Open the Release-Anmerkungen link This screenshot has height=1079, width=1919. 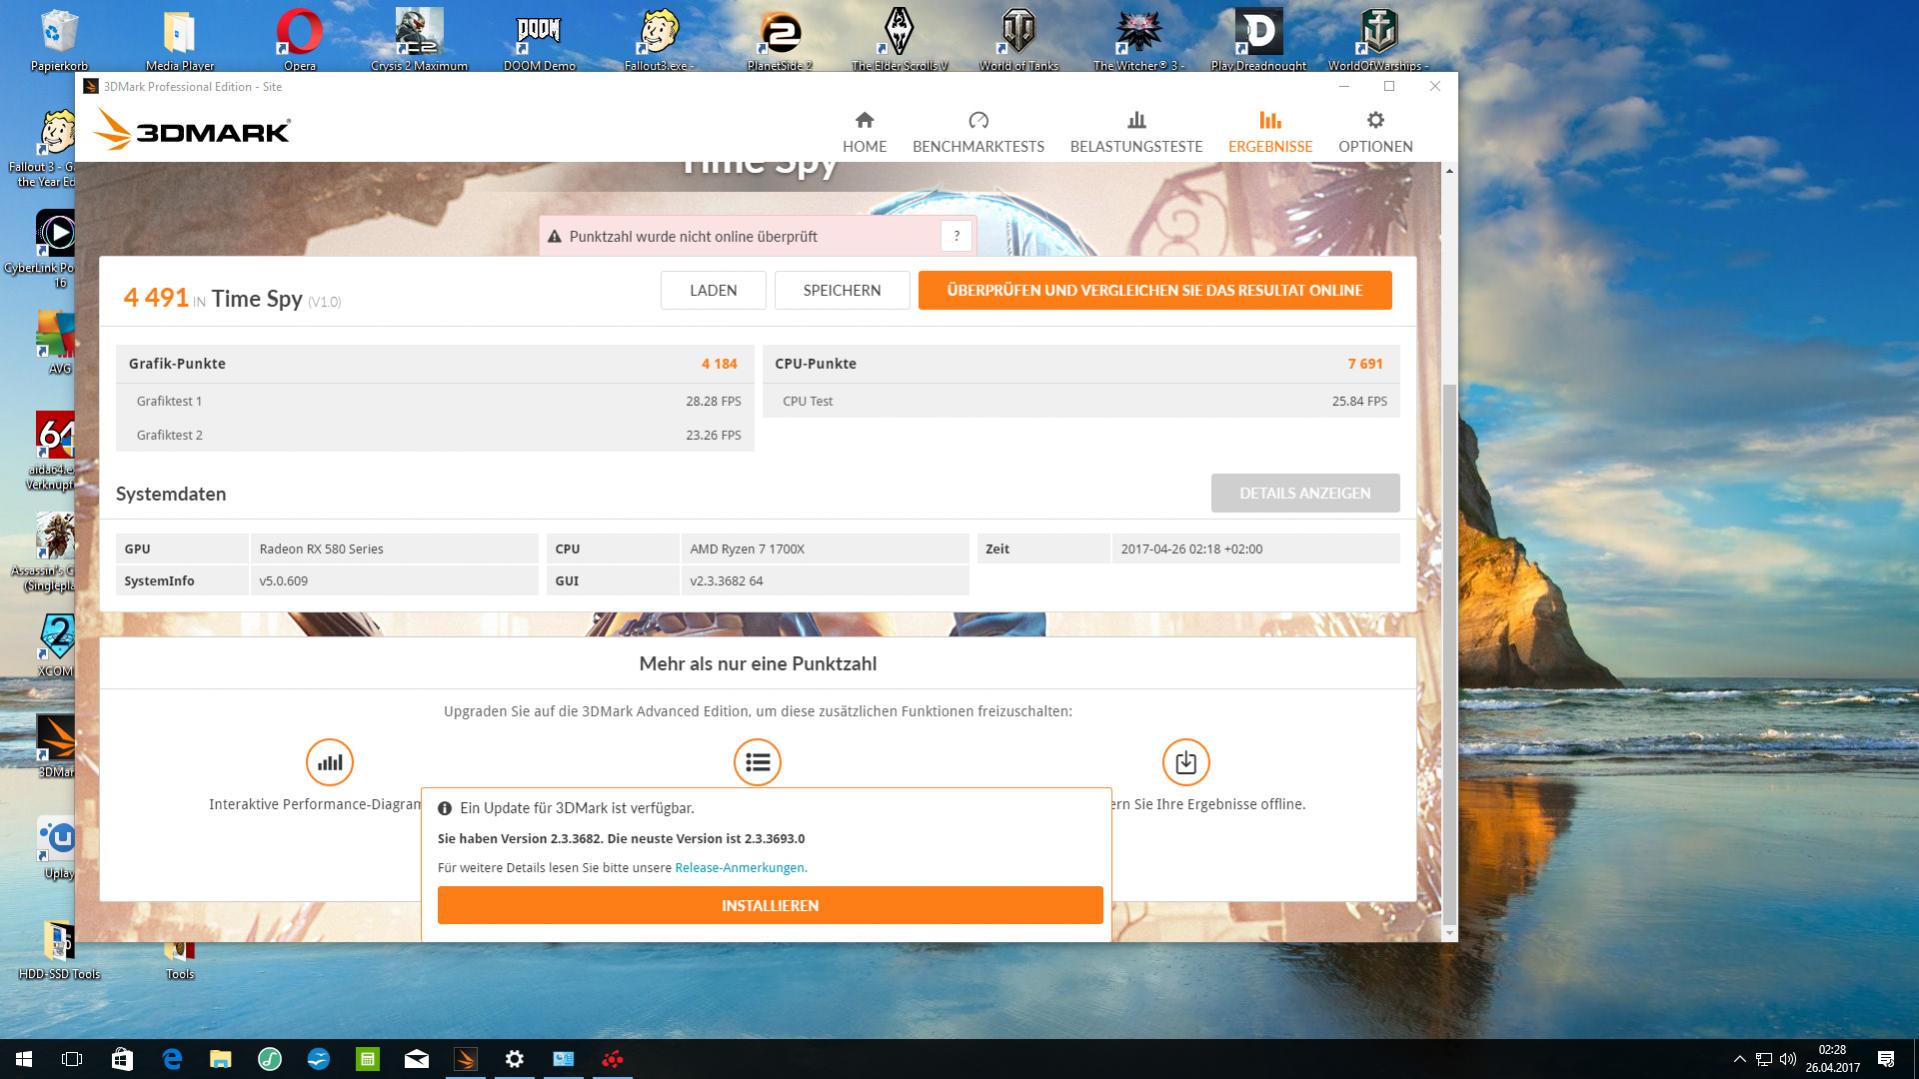pos(740,867)
